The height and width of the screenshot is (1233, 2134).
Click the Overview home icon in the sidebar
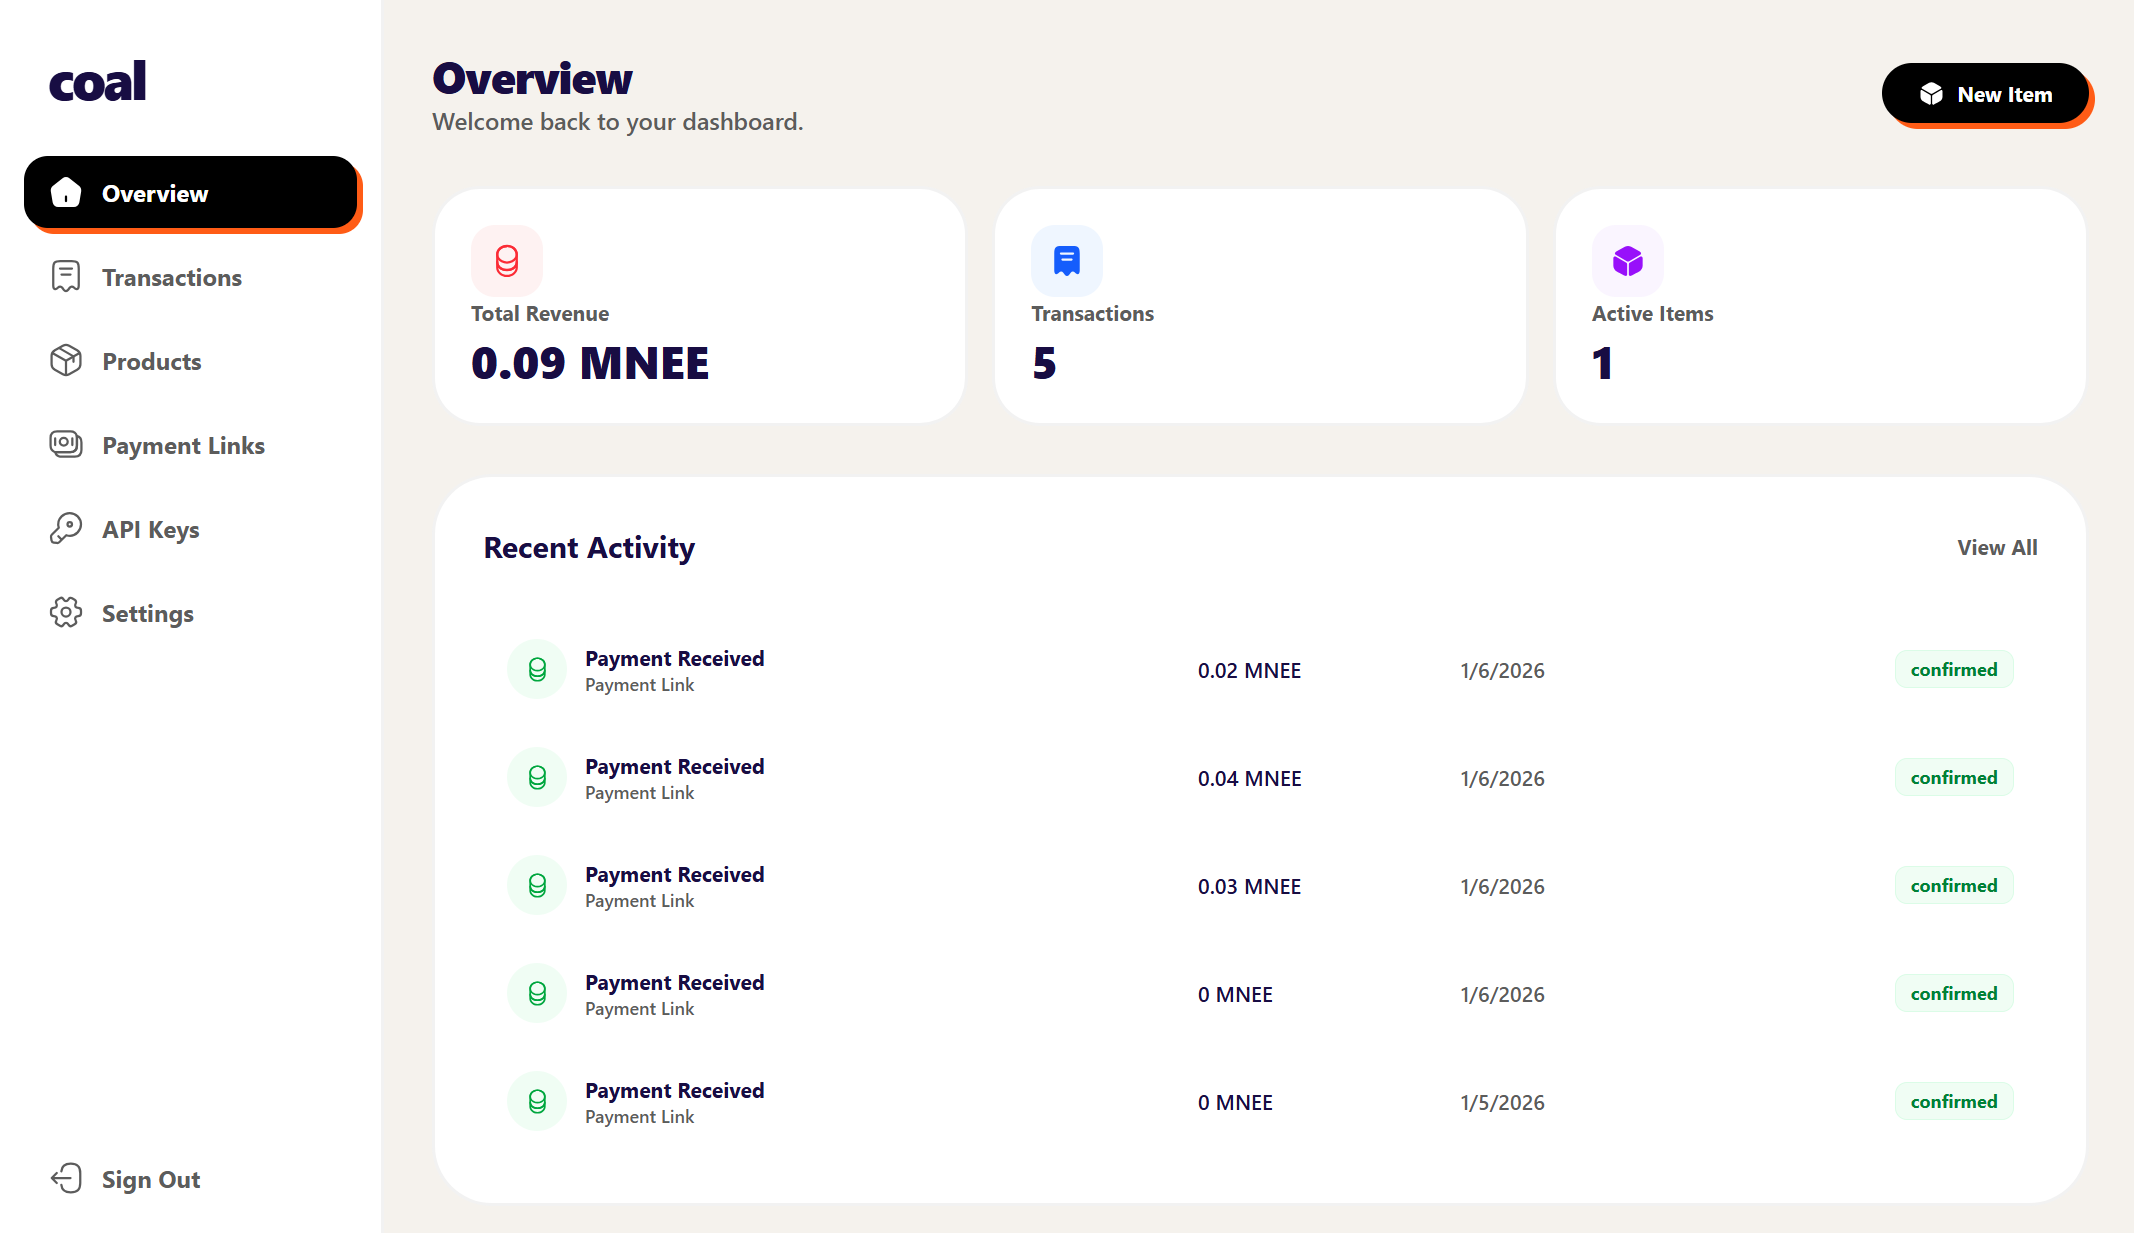click(x=65, y=193)
